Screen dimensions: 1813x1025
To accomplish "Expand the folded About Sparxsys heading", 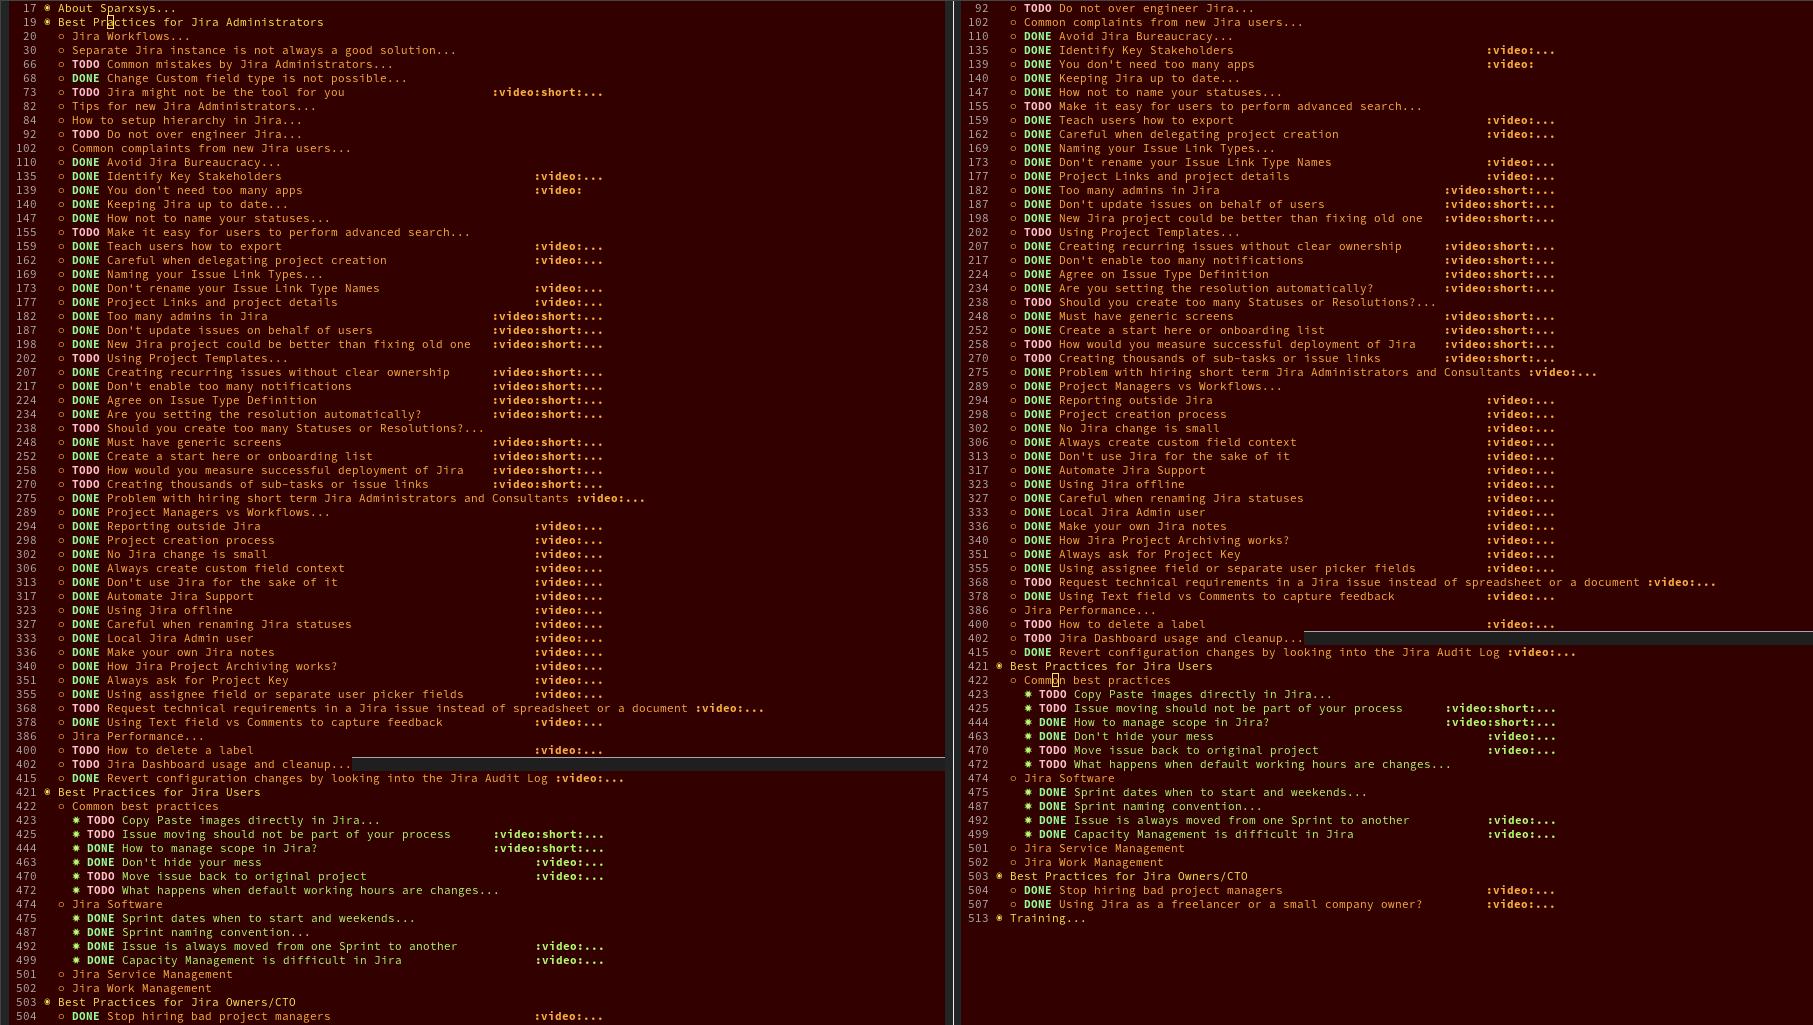I will [x=116, y=8].
